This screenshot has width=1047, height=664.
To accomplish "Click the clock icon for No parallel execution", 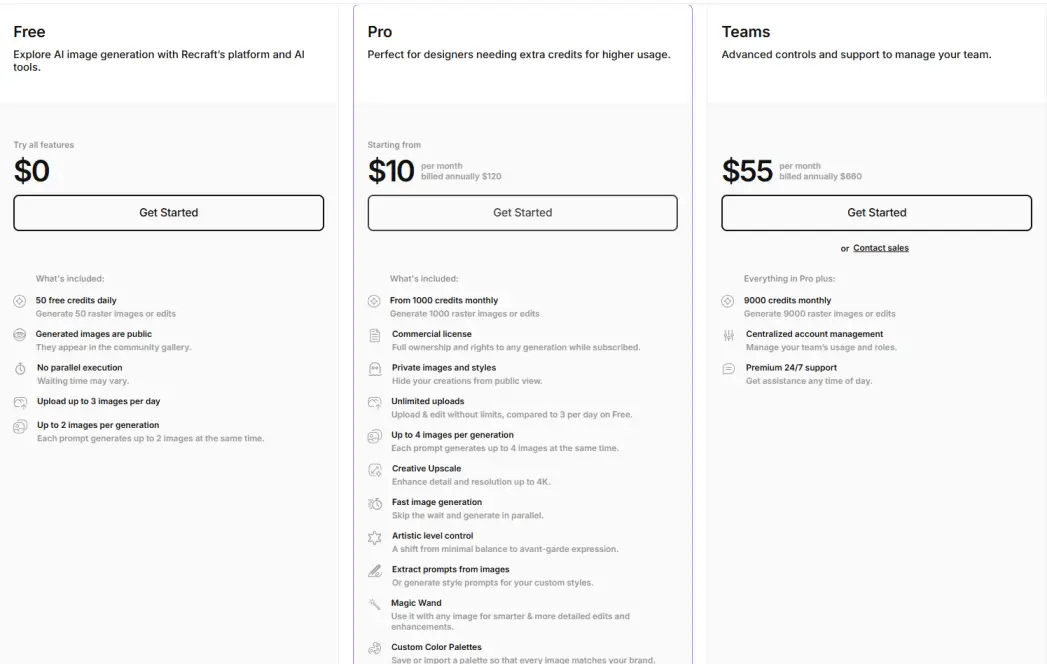I will 20,369.
